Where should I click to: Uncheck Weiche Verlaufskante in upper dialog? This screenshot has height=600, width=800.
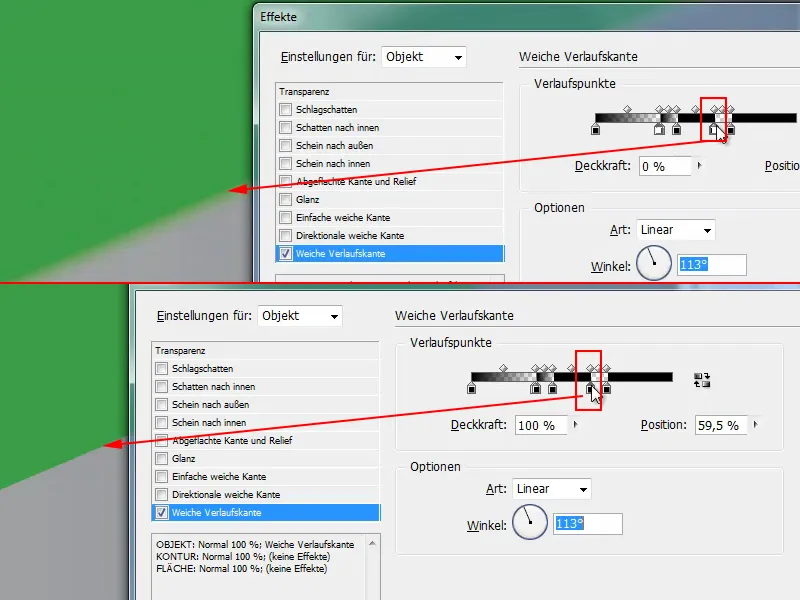(286, 254)
